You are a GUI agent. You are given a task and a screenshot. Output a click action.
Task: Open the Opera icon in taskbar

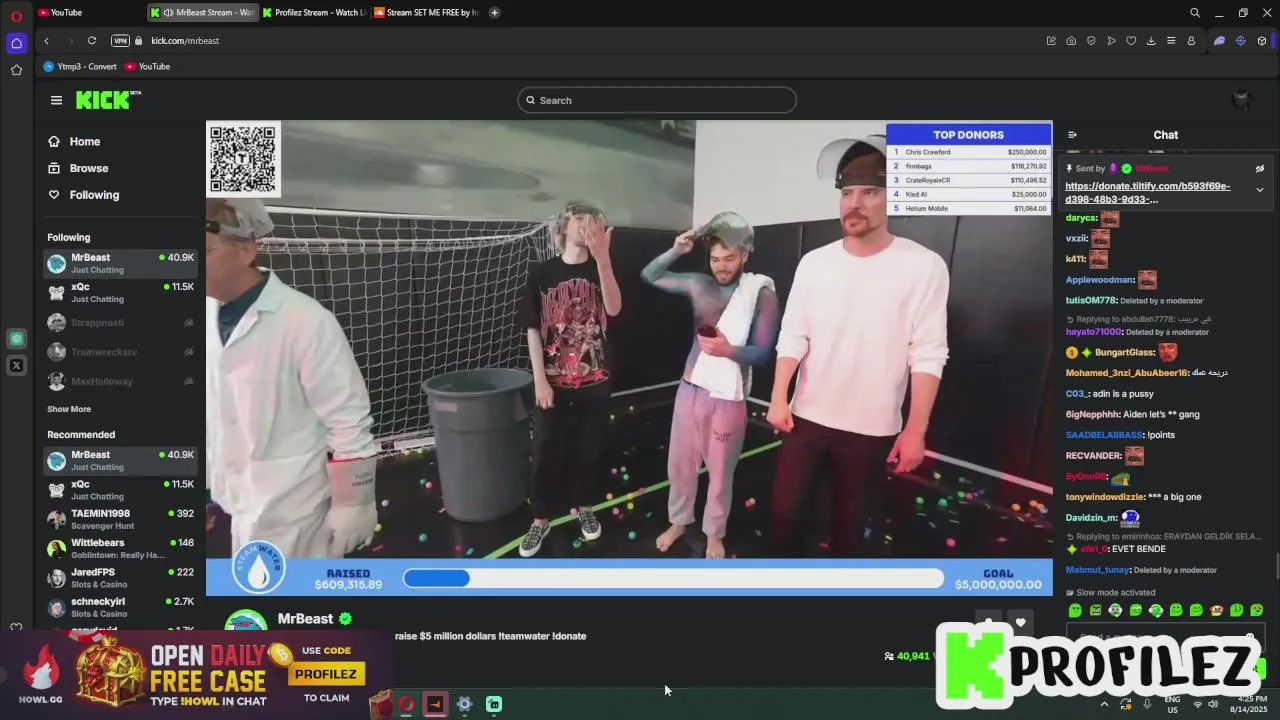[x=406, y=704]
